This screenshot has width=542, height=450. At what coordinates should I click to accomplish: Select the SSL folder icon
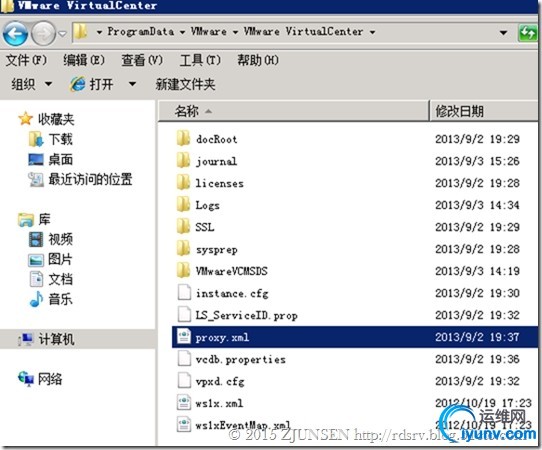183,227
